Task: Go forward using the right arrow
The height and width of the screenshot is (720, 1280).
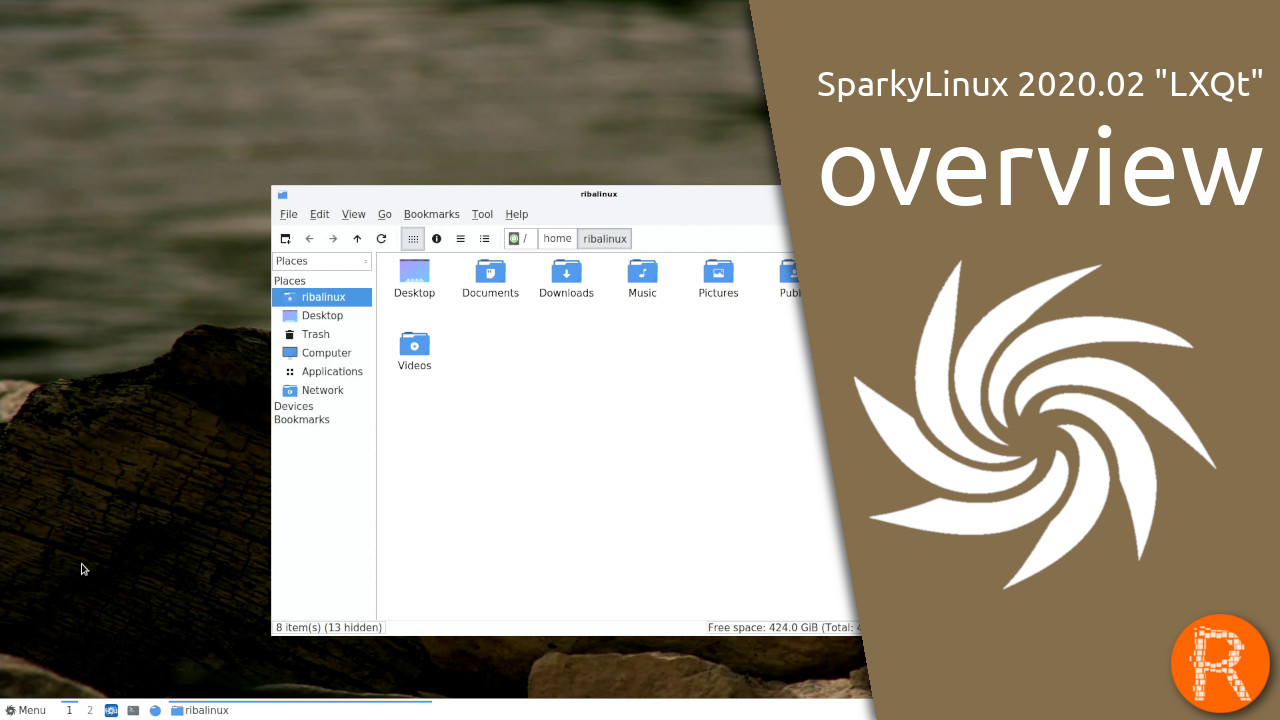Action: pyautogui.click(x=333, y=239)
